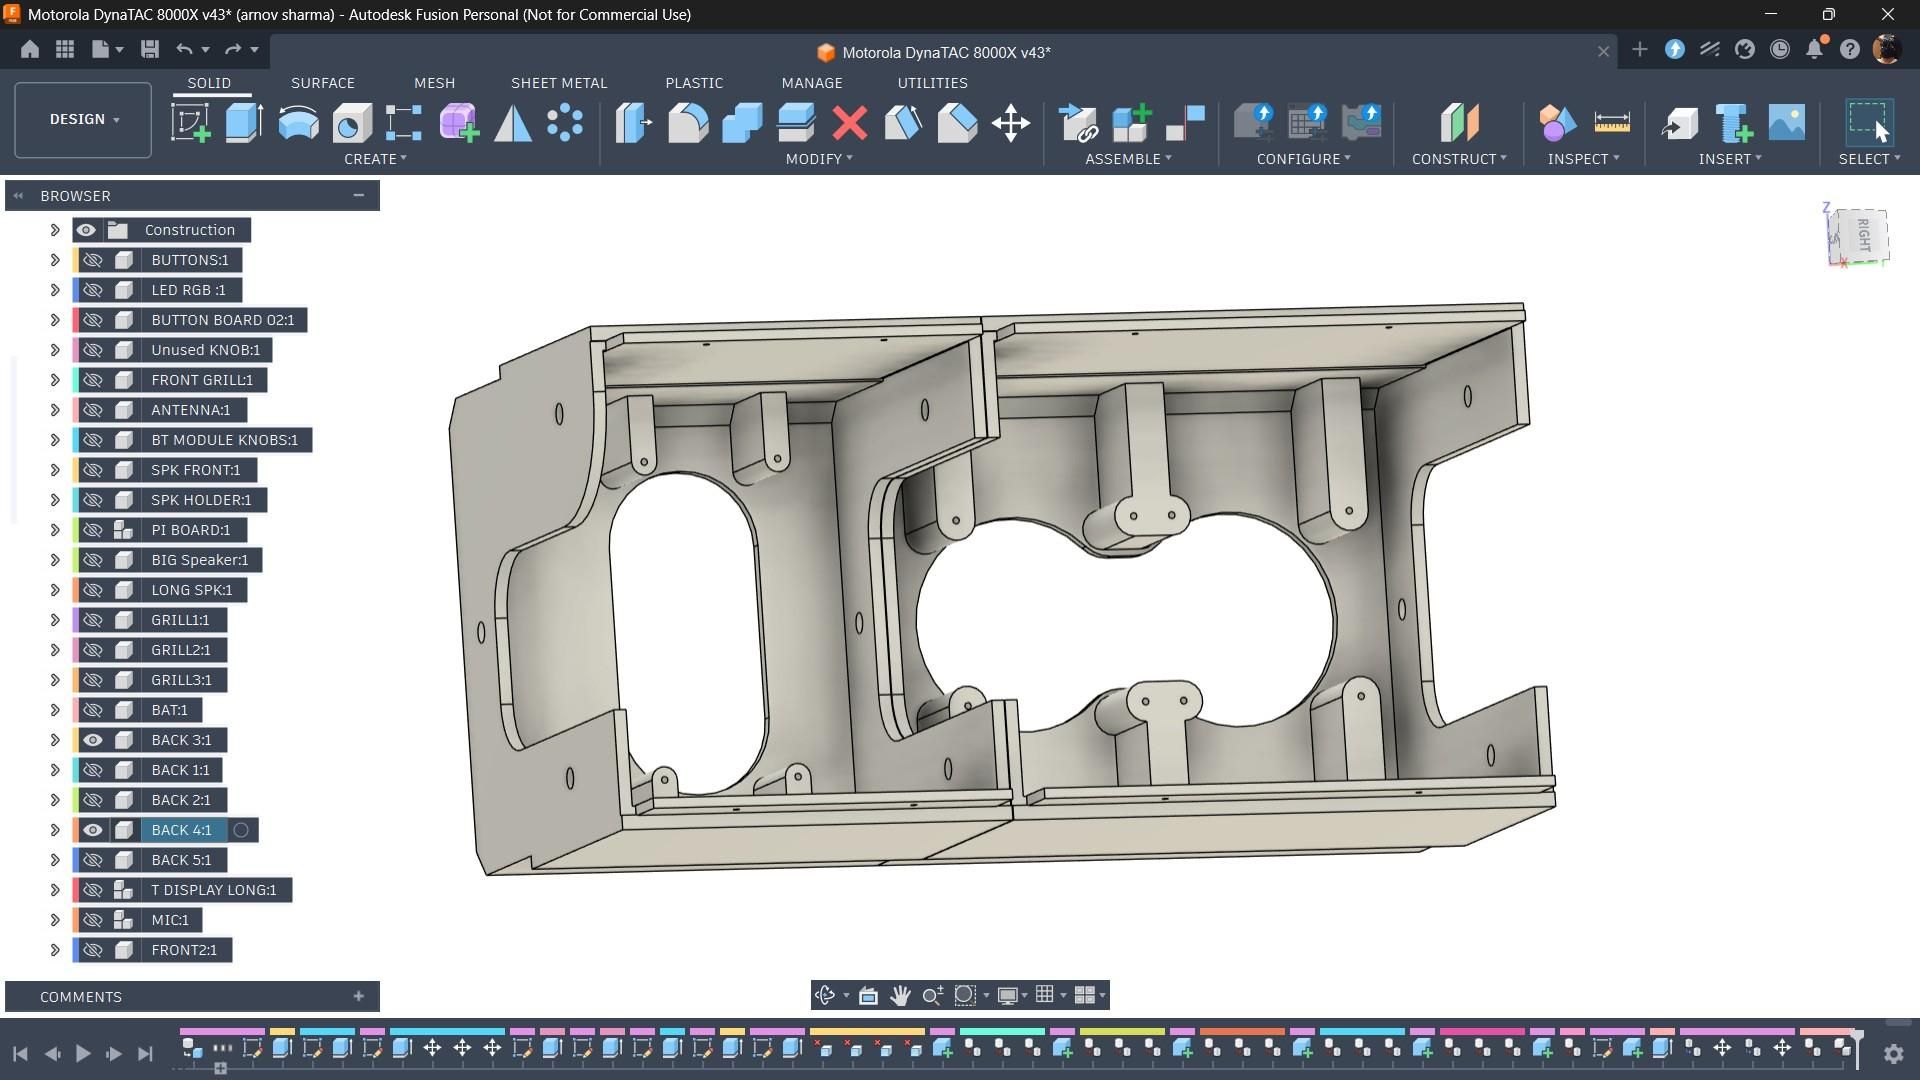Select the Create Sketch tool
The height and width of the screenshot is (1080, 1920).
(190, 123)
